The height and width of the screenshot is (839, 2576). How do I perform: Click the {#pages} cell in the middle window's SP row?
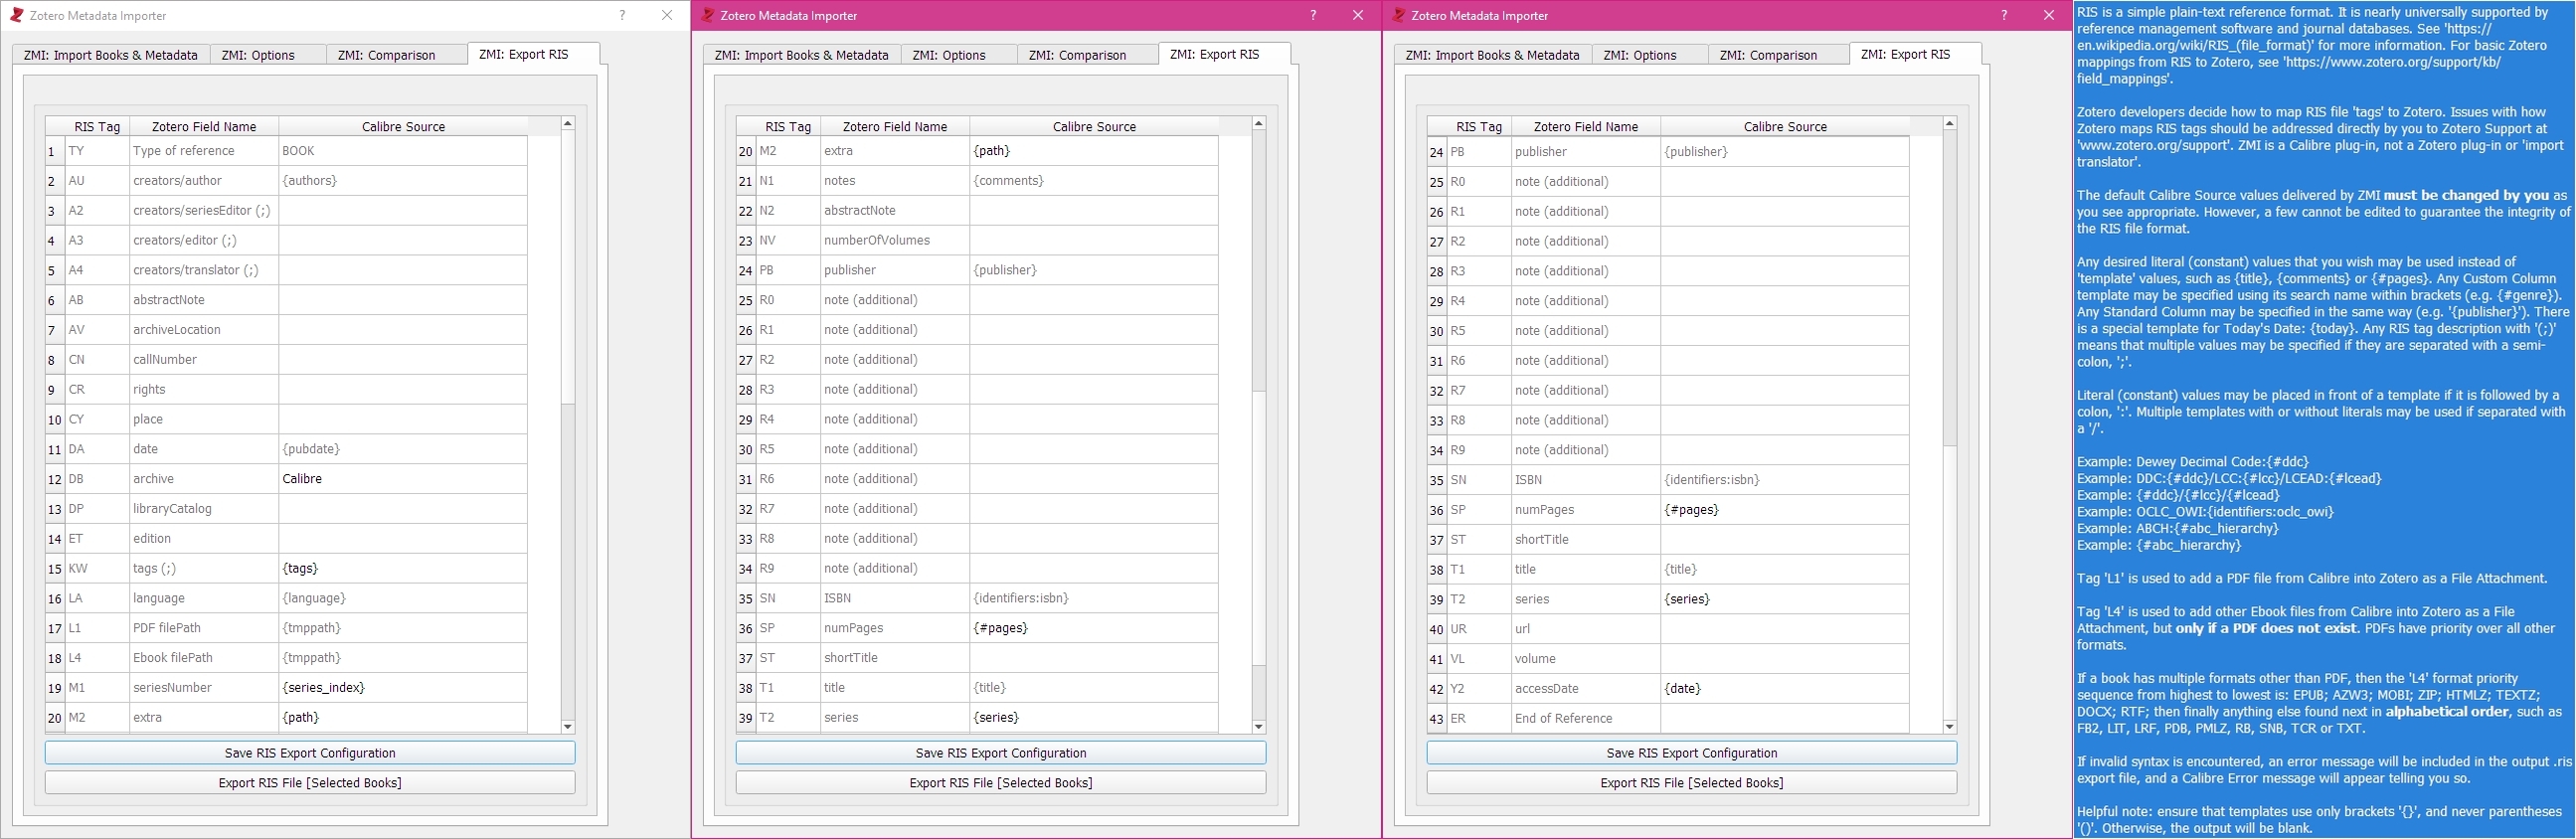(x=1094, y=628)
